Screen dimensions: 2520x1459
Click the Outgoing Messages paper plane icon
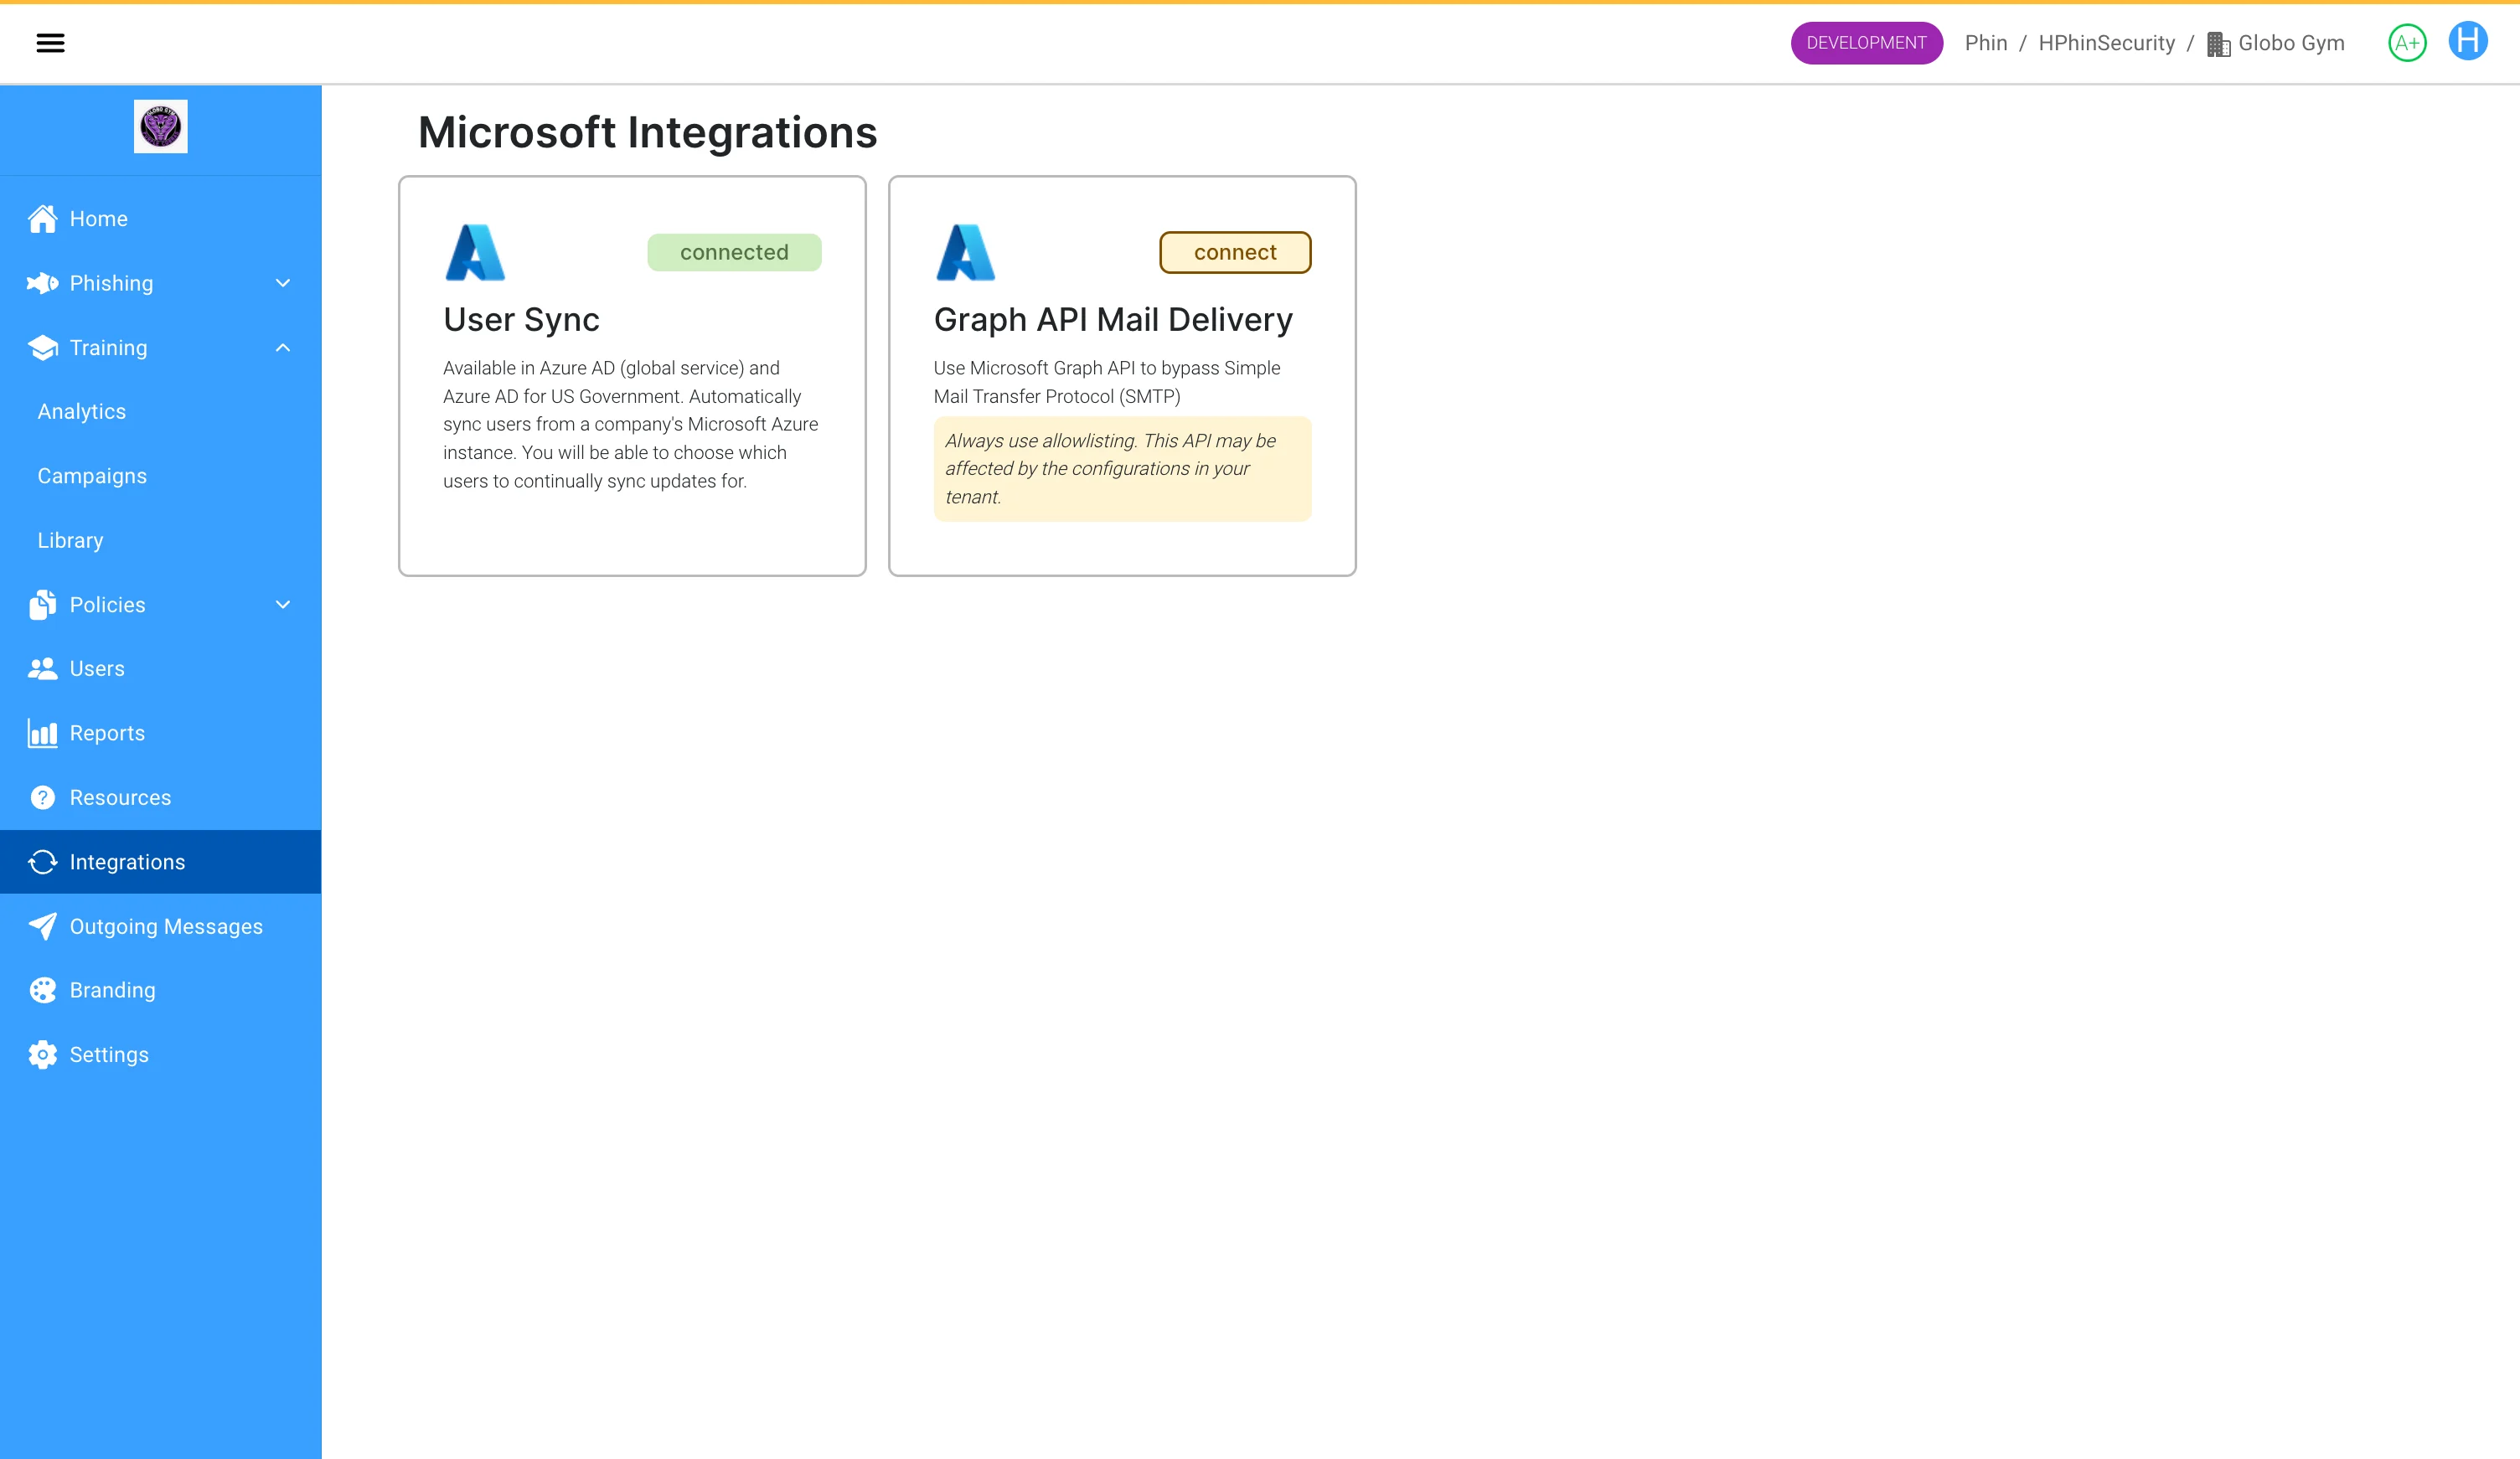click(43, 926)
